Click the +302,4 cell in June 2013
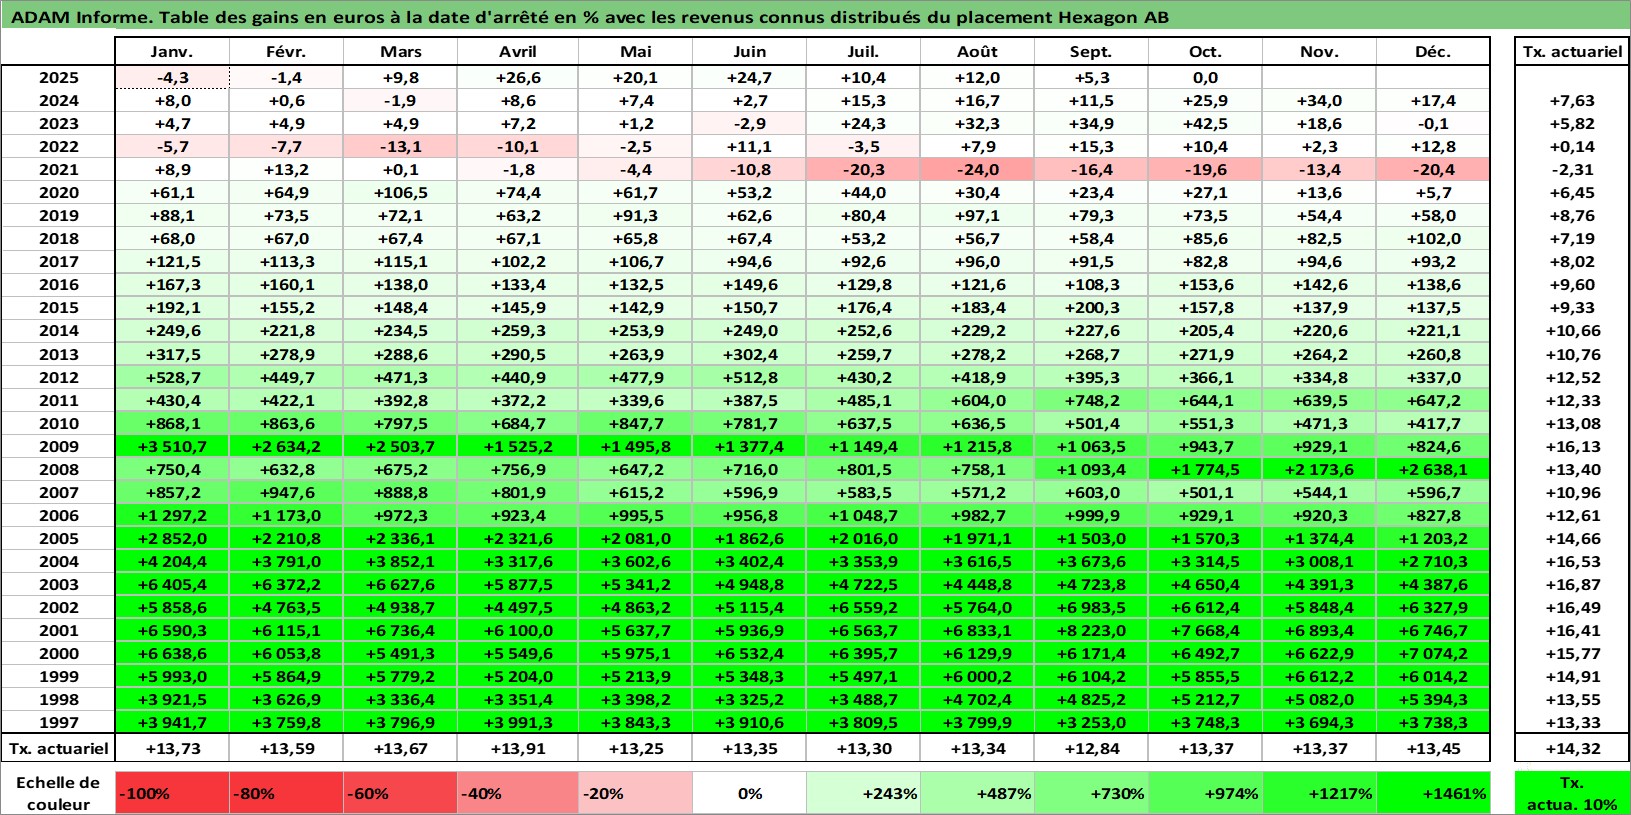Viewport: 1631px width, 815px height. pos(750,355)
